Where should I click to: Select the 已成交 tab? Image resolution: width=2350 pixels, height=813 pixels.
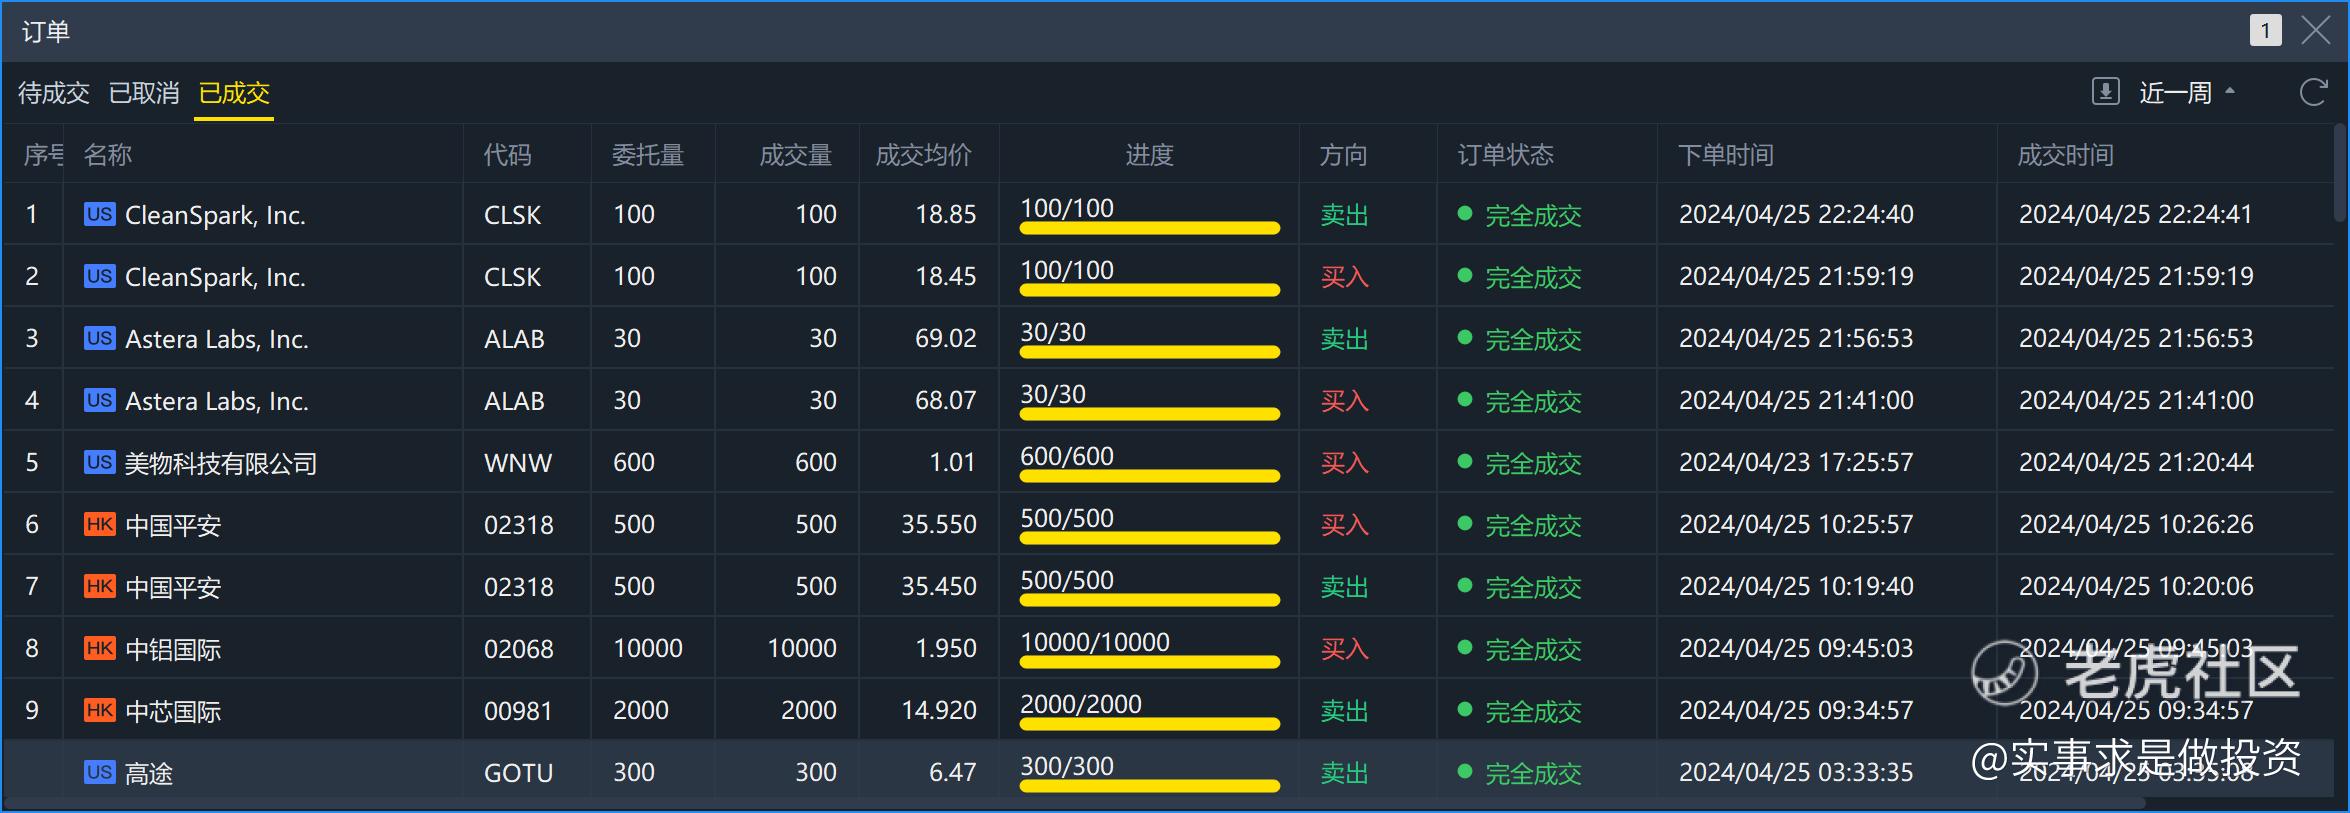click(x=234, y=93)
